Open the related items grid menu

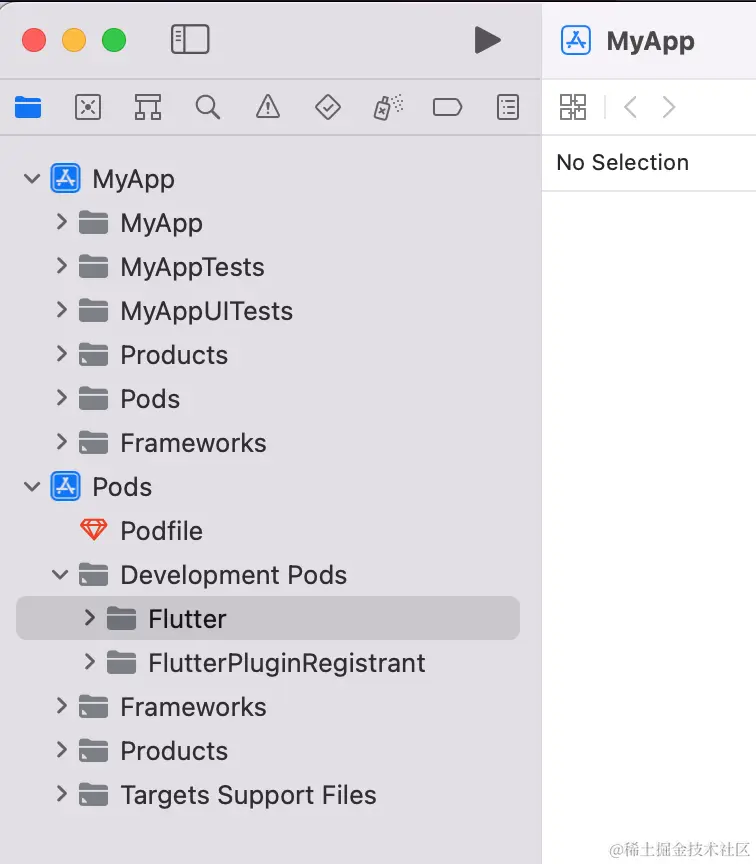tap(573, 107)
